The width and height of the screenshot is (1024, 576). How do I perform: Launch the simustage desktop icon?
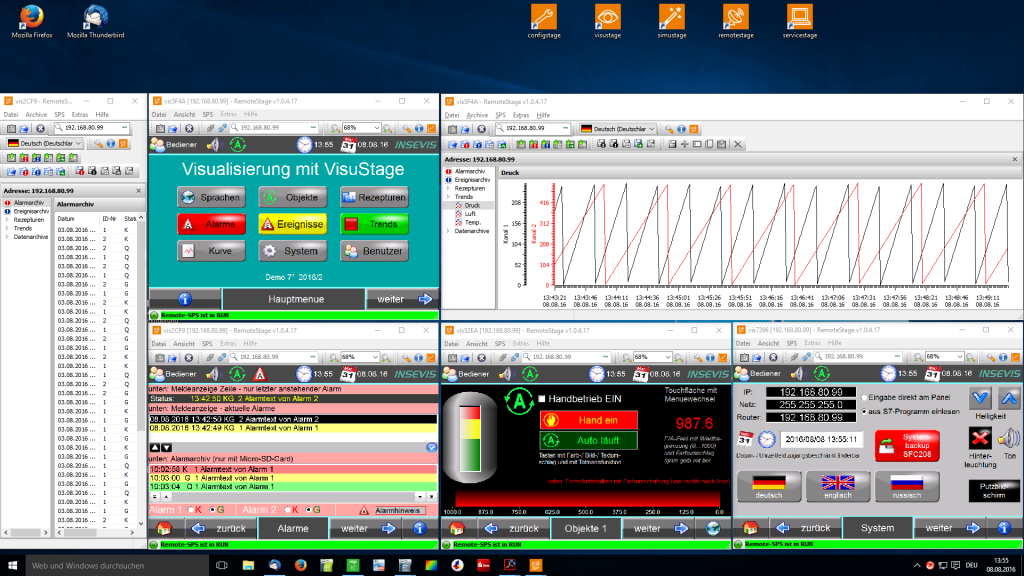click(x=672, y=18)
